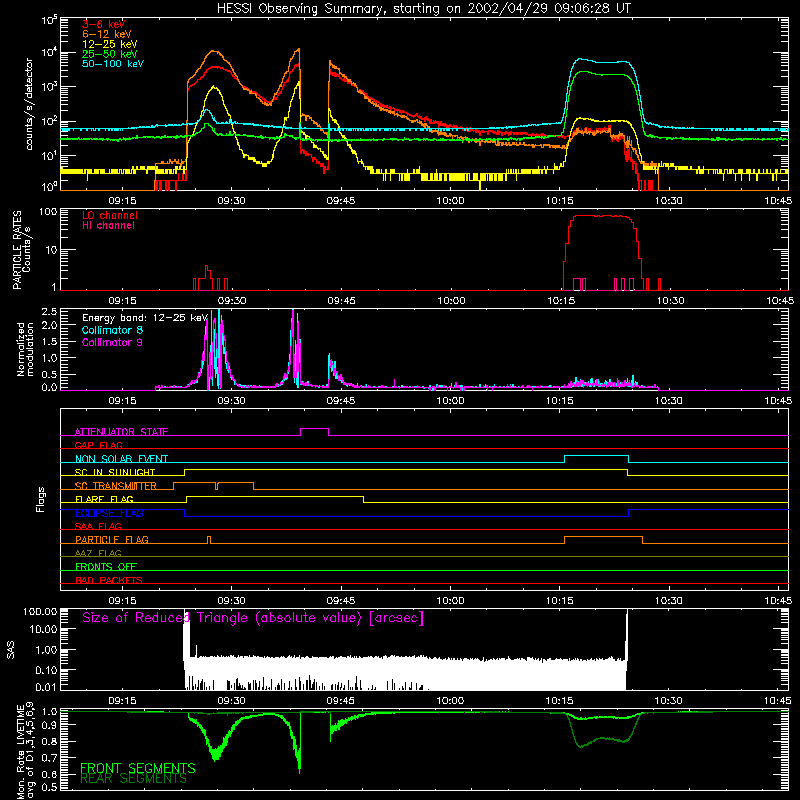Click the BAD PACKETS flag label
This screenshot has width=800, height=800.
(109, 580)
